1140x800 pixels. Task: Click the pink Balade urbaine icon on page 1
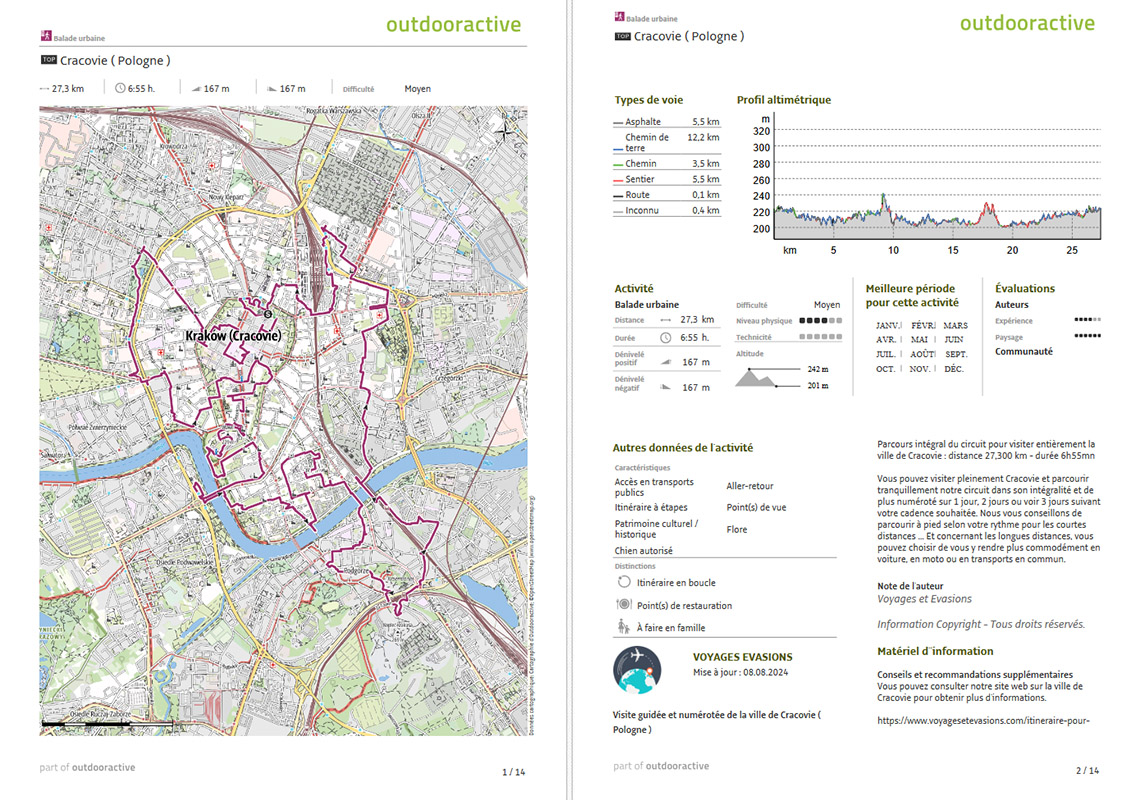pyautogui.click(x=46, y=36)
